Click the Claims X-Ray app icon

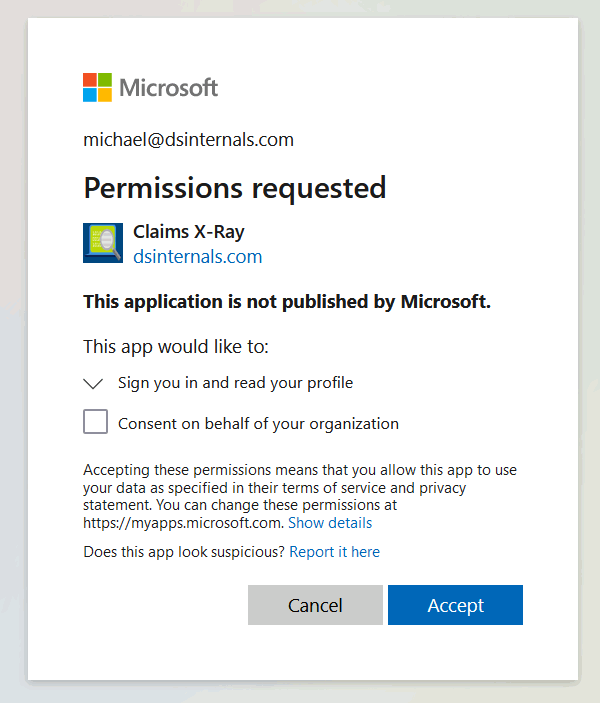point(103,243)
